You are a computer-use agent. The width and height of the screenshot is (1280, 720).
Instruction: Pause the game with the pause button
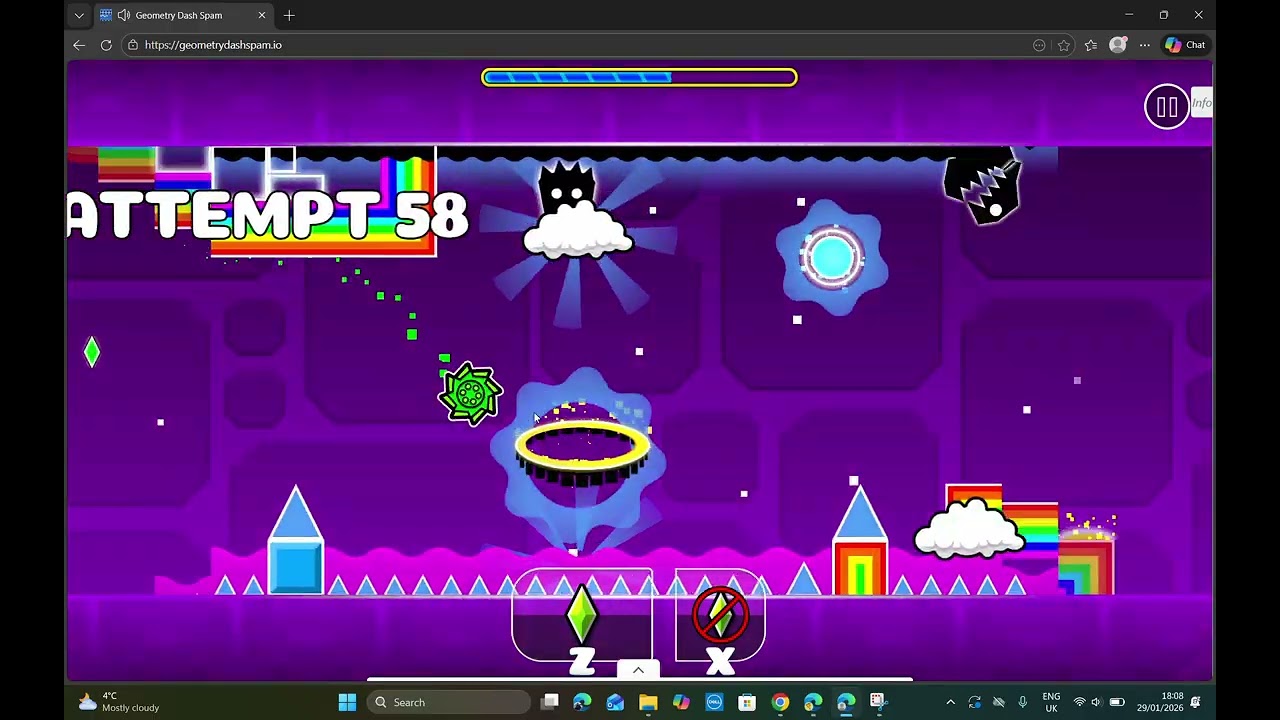[x=1166, y=107]
